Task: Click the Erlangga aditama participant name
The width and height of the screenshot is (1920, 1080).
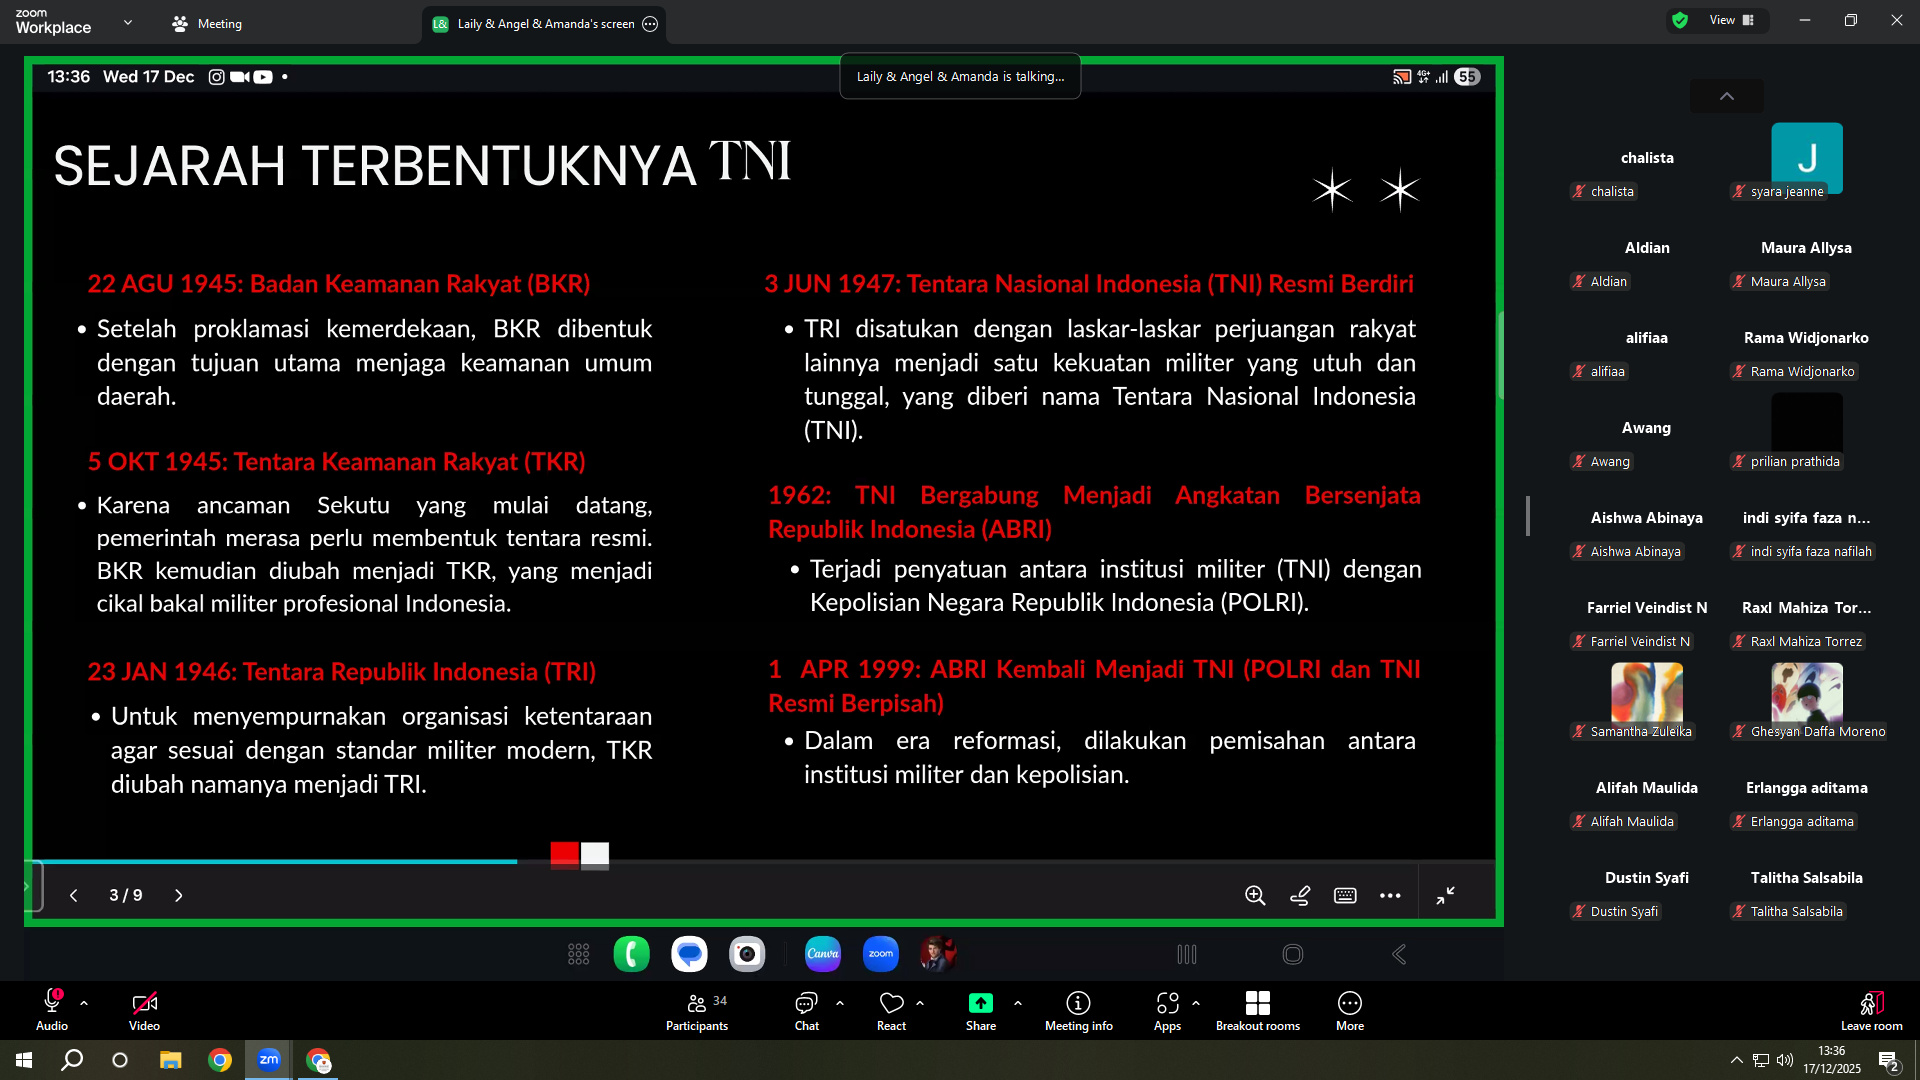Action: click(x=1806, y=788)
